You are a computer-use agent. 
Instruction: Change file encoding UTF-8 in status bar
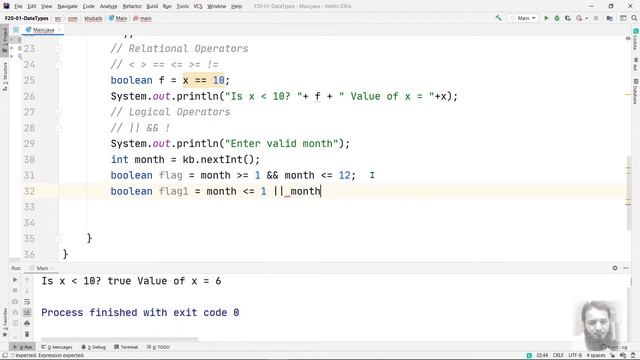(575, 355)
